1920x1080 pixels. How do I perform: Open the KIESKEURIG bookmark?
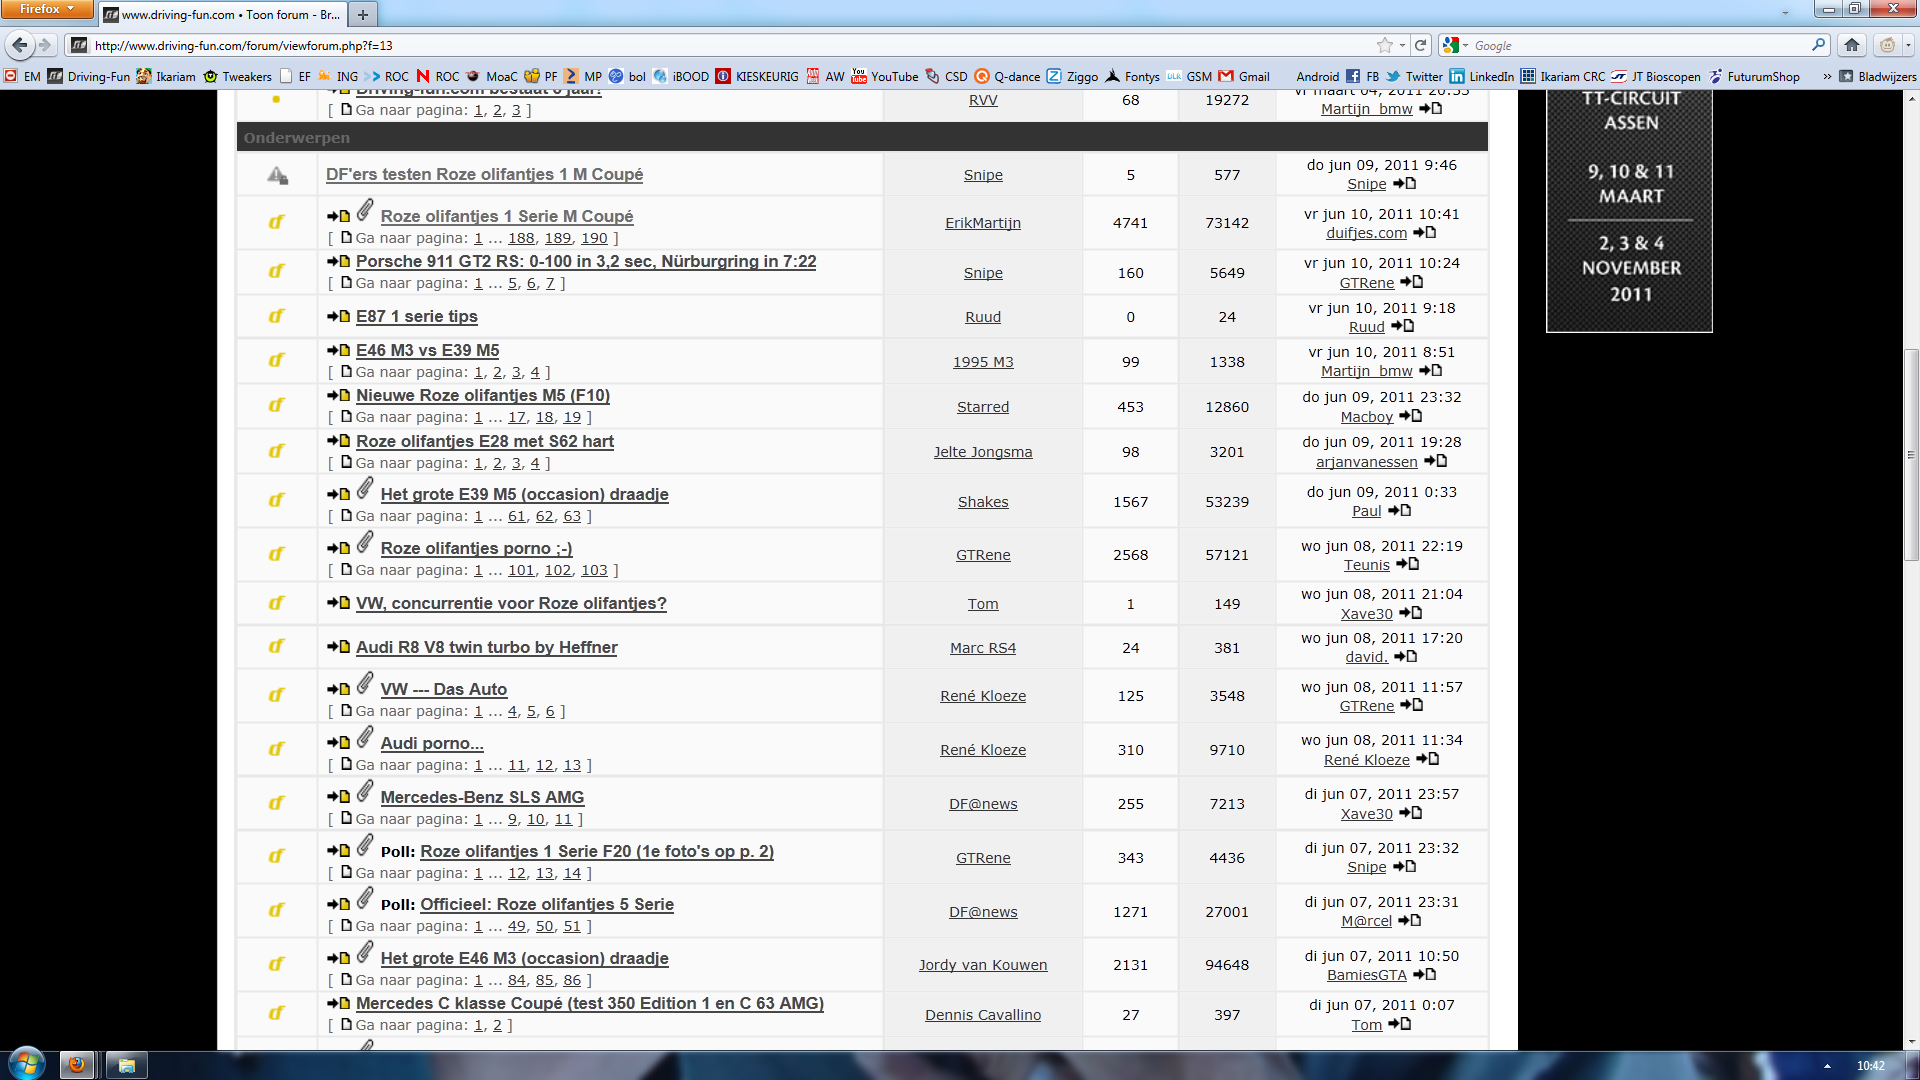(x=757, y=76)
